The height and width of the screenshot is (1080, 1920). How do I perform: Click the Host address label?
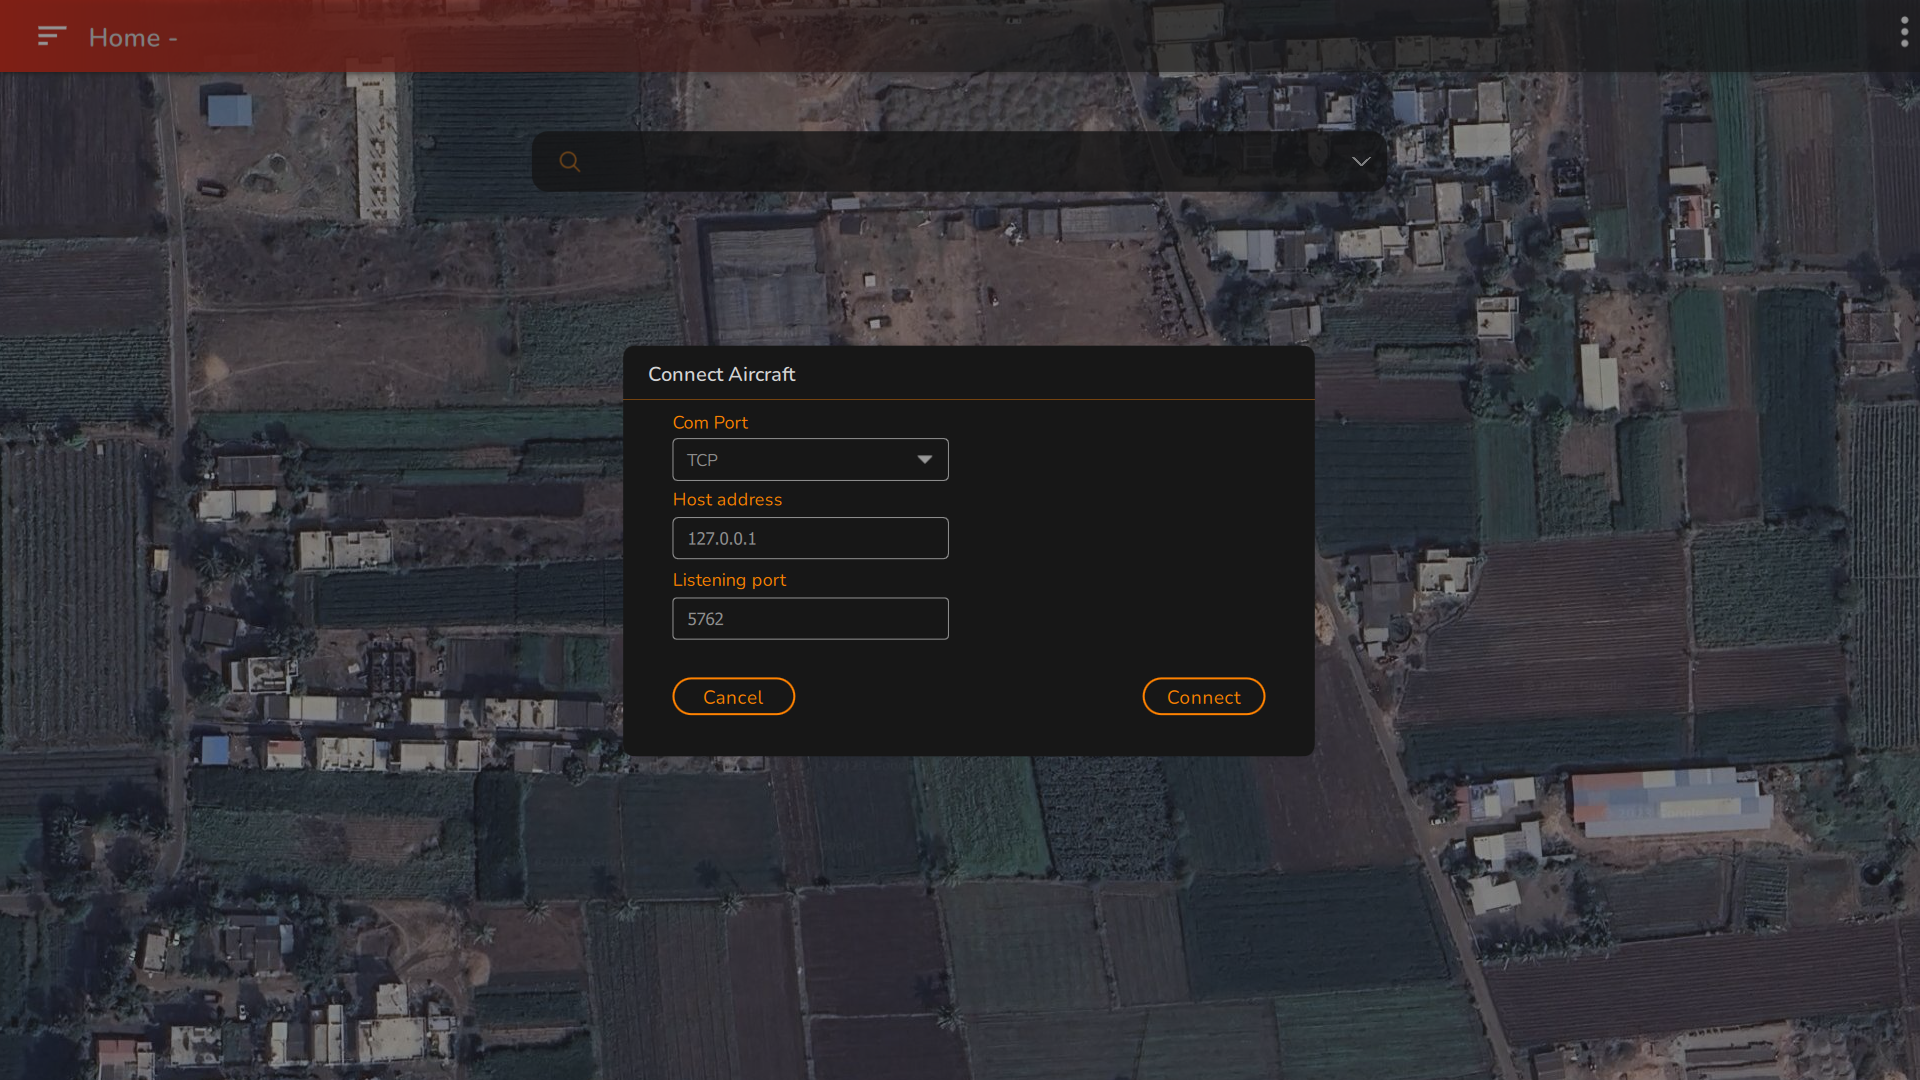pyautogui.click(x=727, y=500)
